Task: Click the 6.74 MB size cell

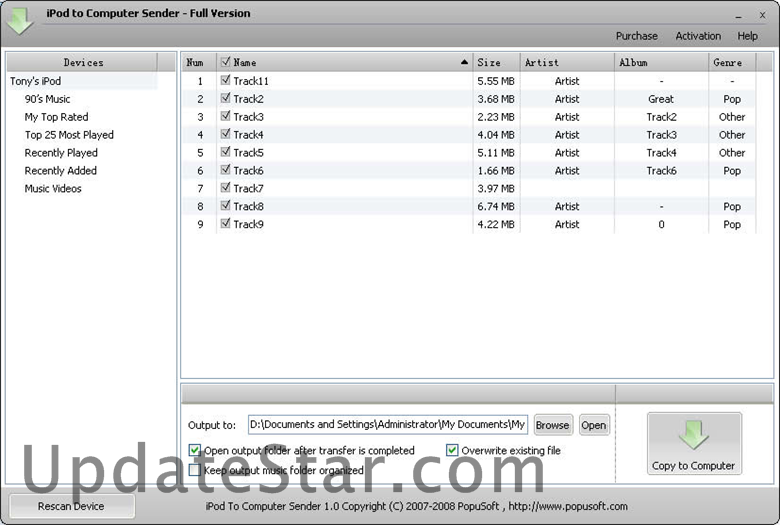Action: pos(496,206)
